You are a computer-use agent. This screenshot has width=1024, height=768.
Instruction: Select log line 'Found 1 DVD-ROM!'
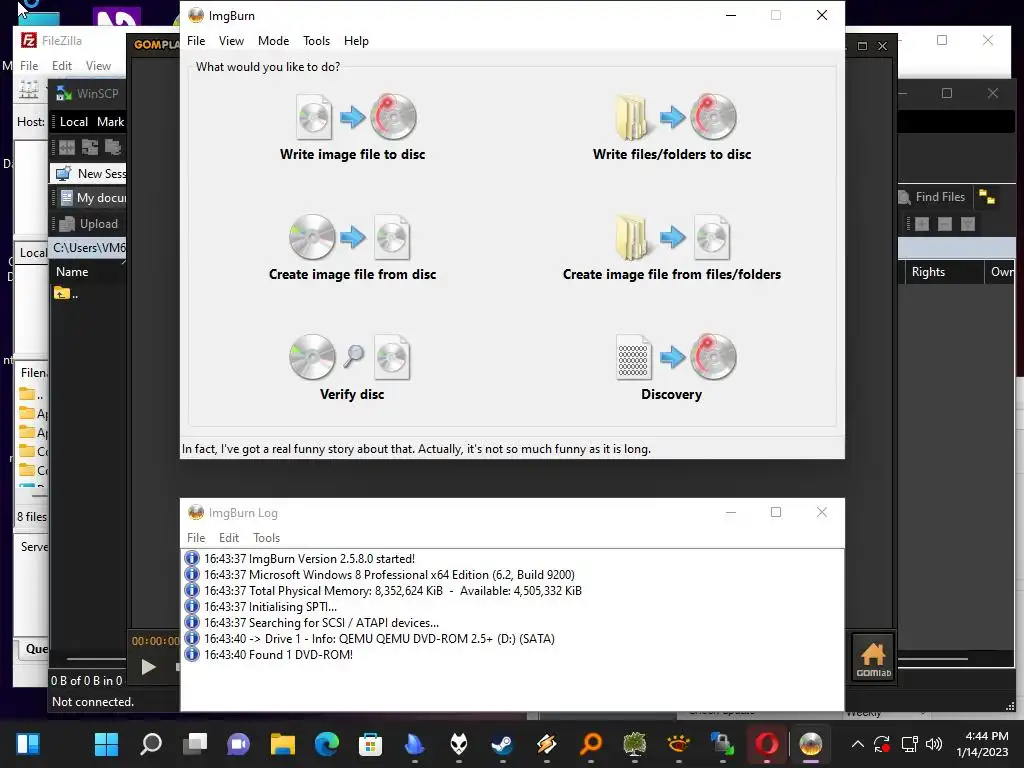(x=278, y=655)
